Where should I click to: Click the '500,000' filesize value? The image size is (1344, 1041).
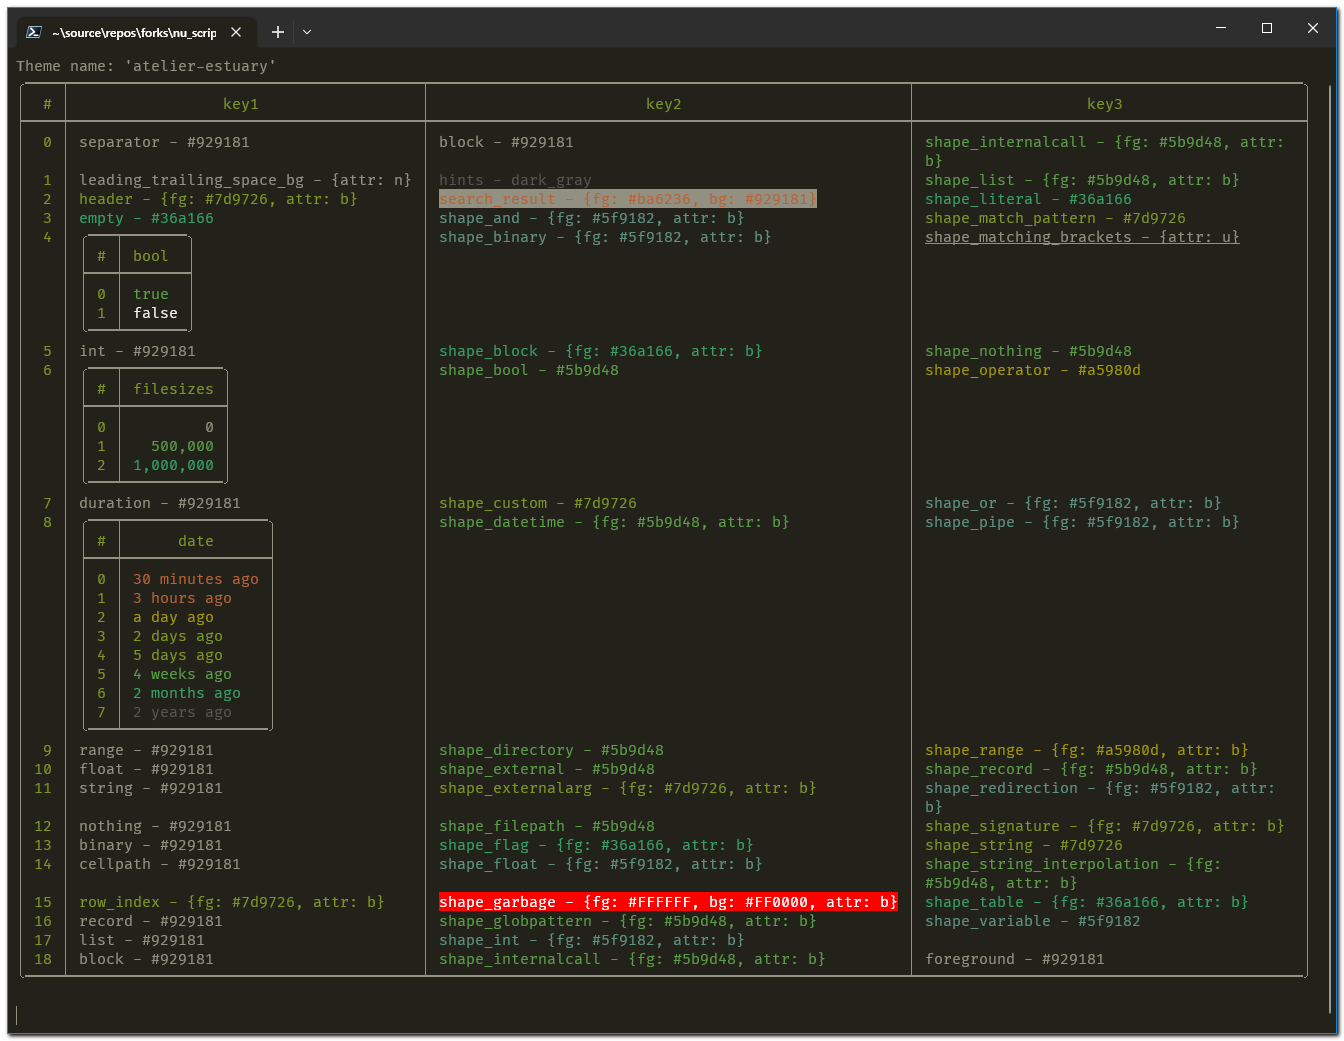click(x=182, y=446)
